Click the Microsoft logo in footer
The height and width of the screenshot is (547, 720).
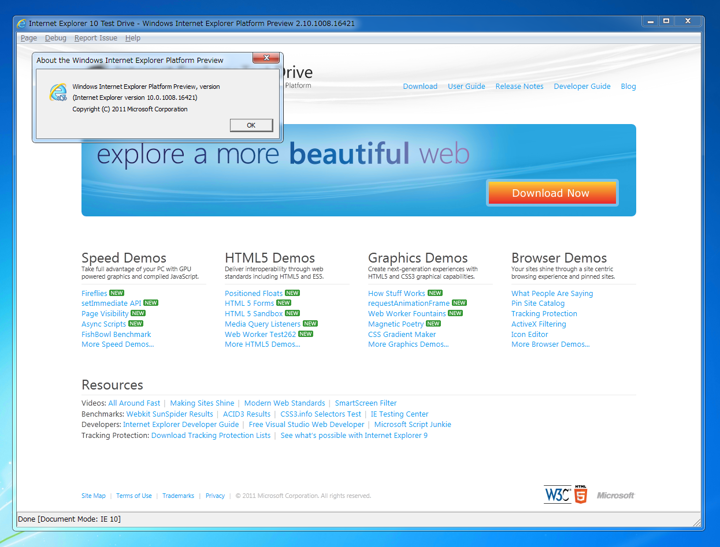[x=615, y=495]
